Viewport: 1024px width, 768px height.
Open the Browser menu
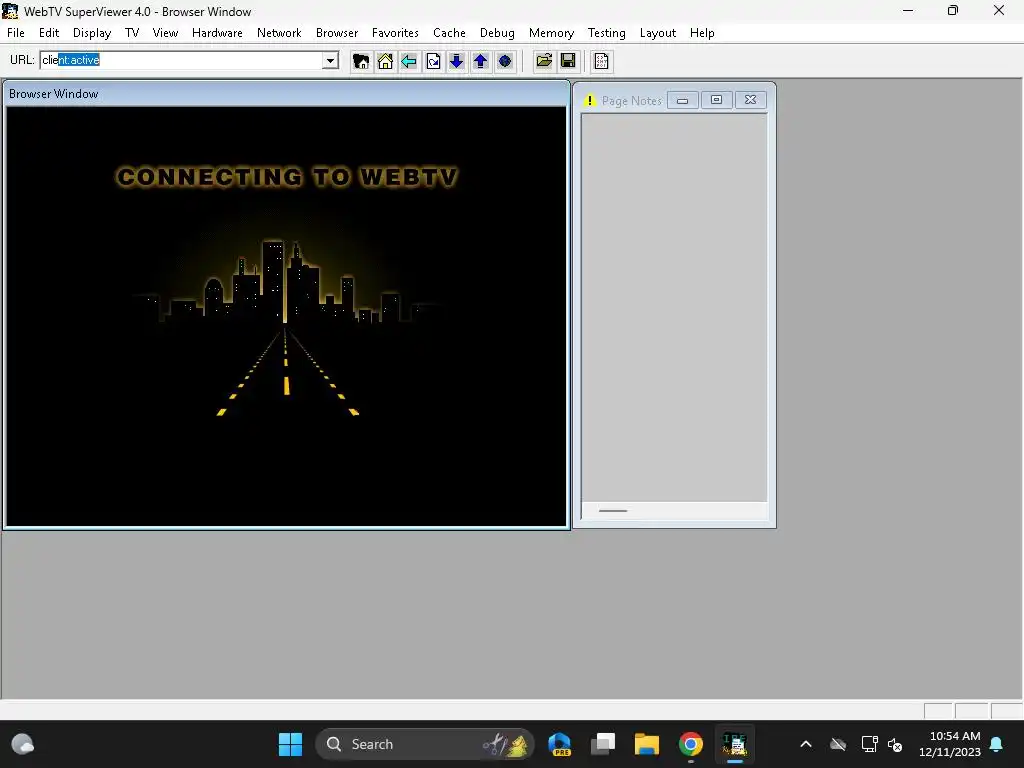click(337, 33)
